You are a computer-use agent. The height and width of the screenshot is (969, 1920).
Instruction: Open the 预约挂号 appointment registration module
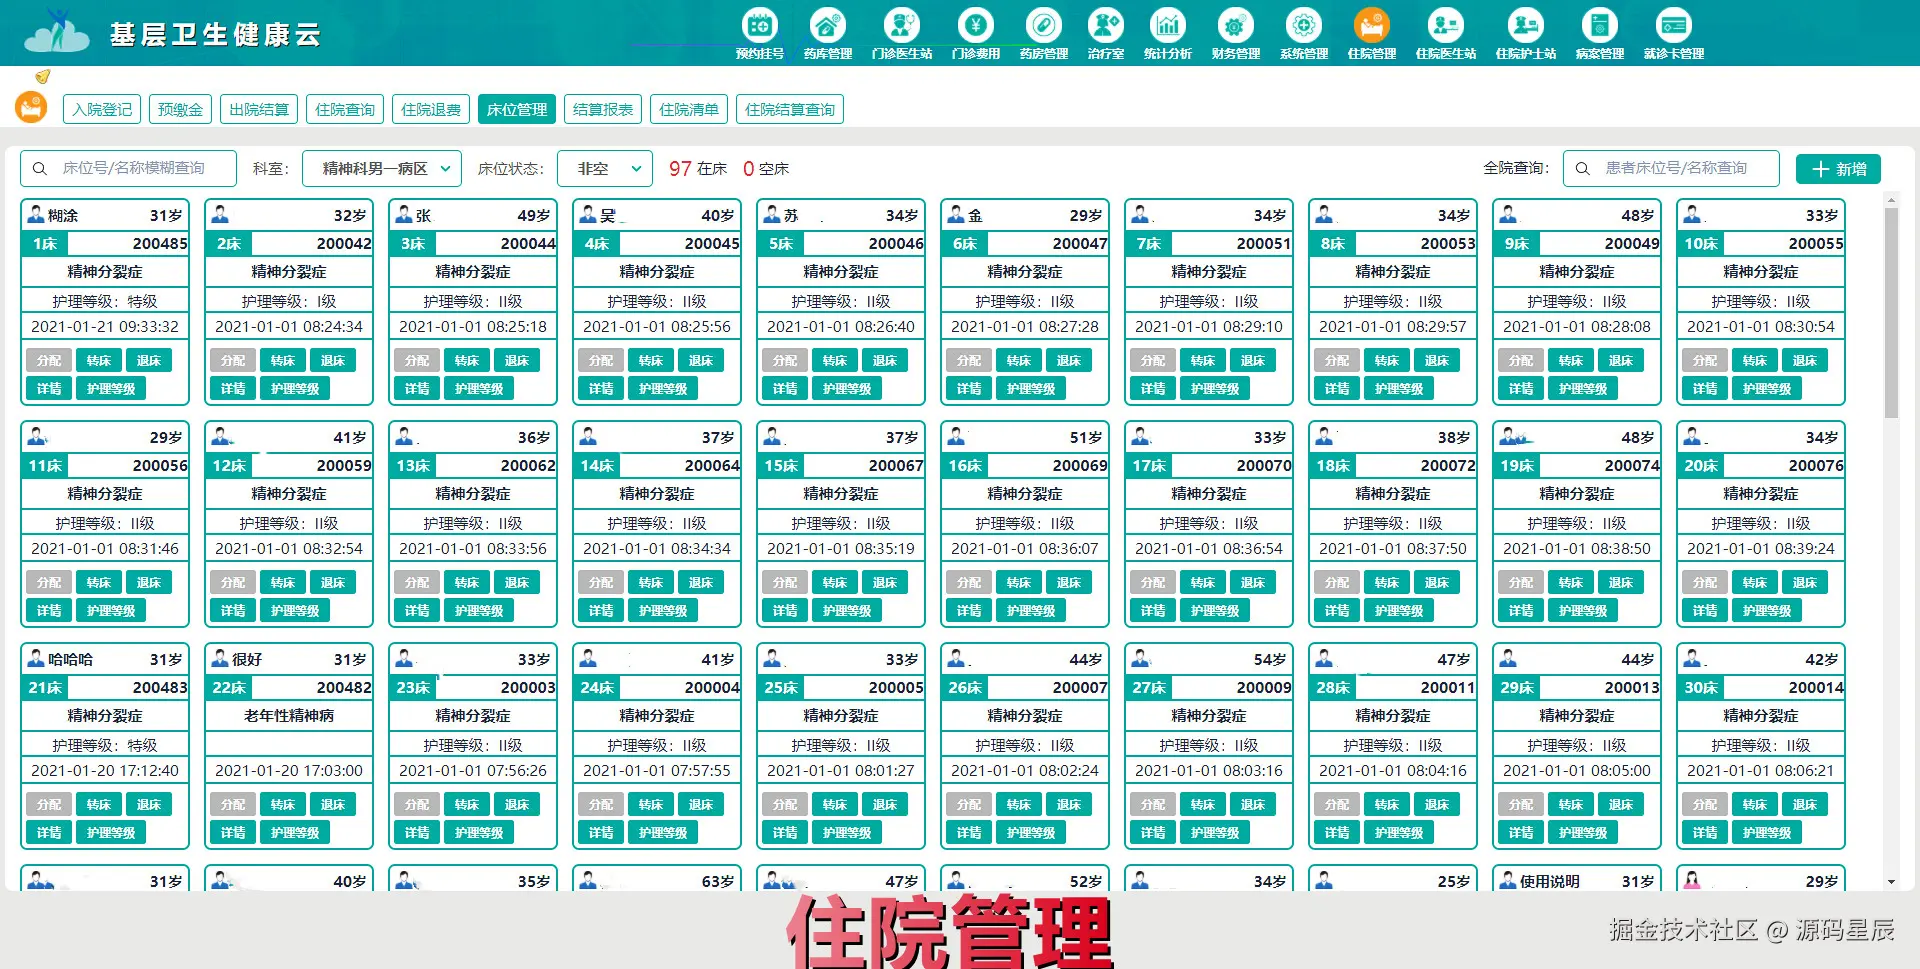point(760,33)
